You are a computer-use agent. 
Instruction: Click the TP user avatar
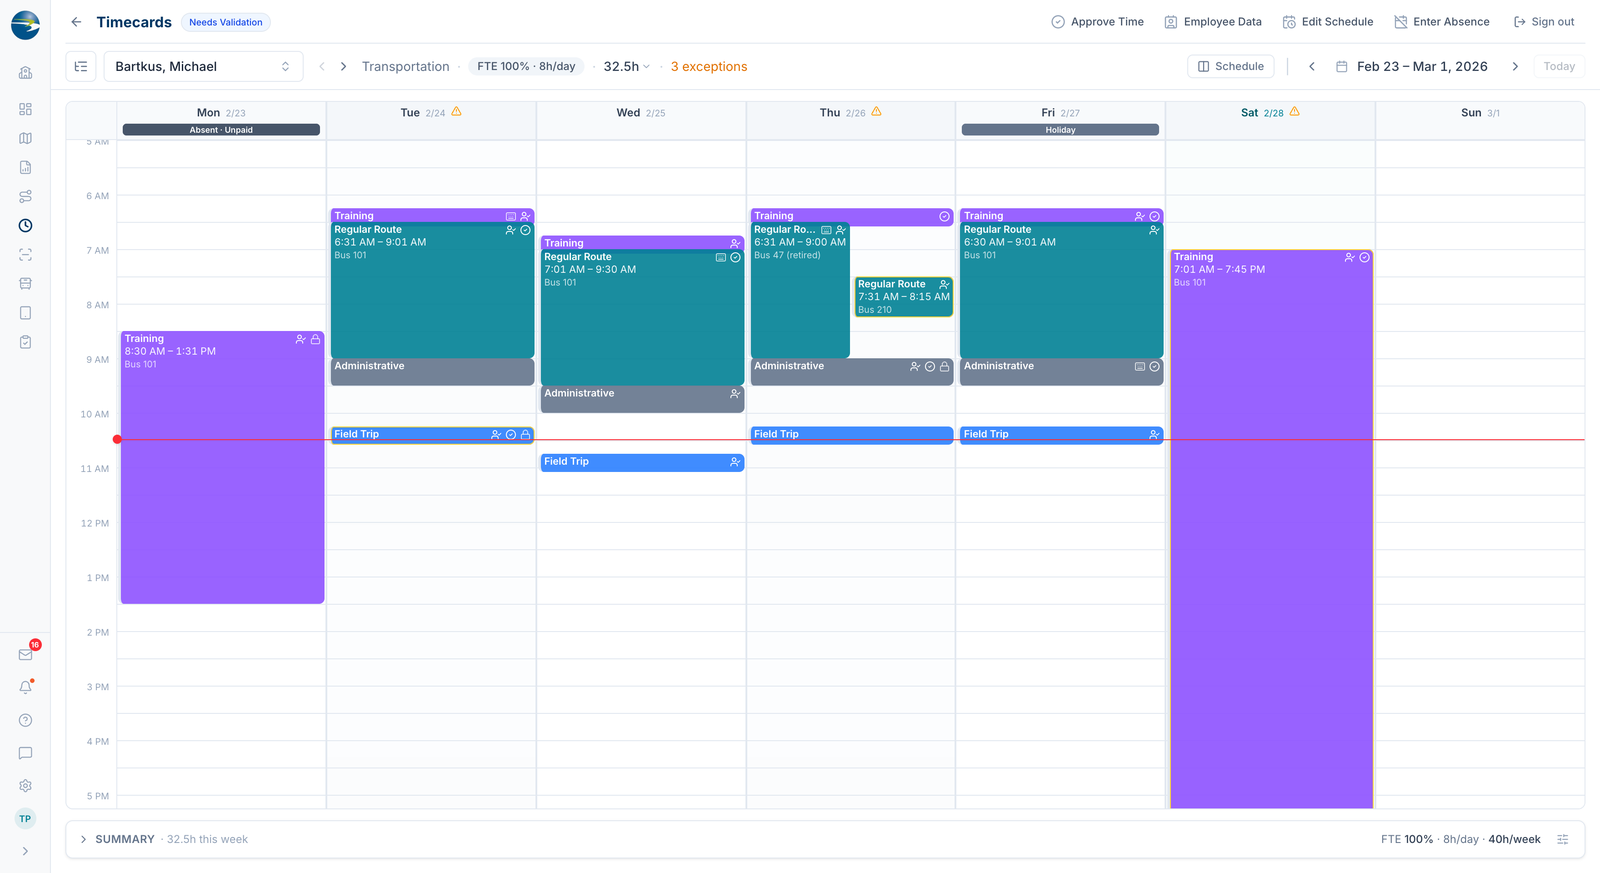click(x=25, y=819)
